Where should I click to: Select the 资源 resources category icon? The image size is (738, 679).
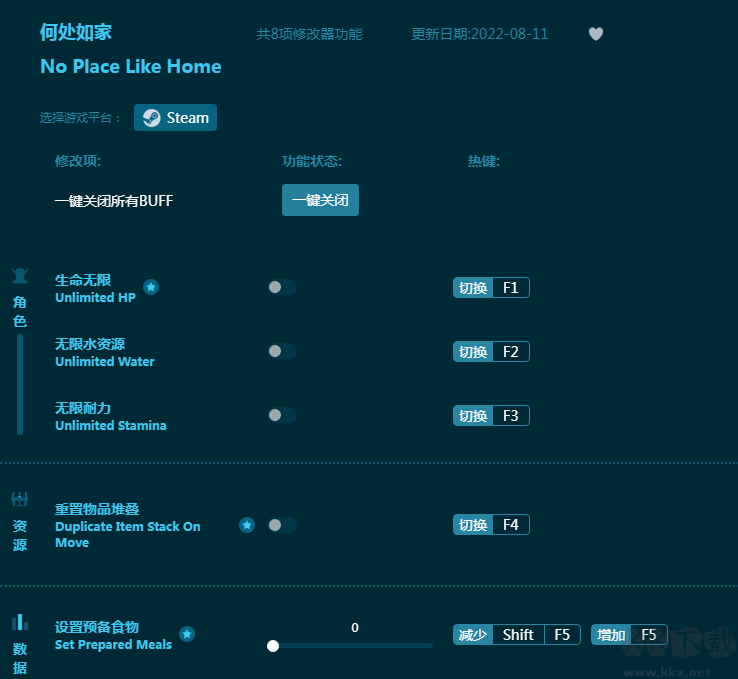(x=20, y=499)
